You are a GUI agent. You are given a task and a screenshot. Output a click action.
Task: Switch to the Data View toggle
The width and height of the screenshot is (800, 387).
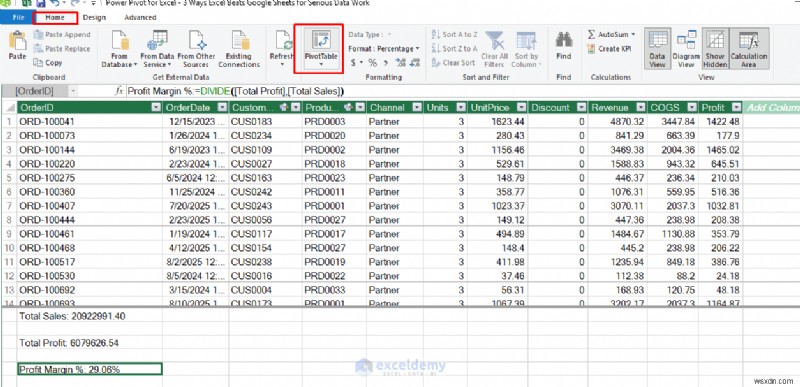click(x=658, y=49)
